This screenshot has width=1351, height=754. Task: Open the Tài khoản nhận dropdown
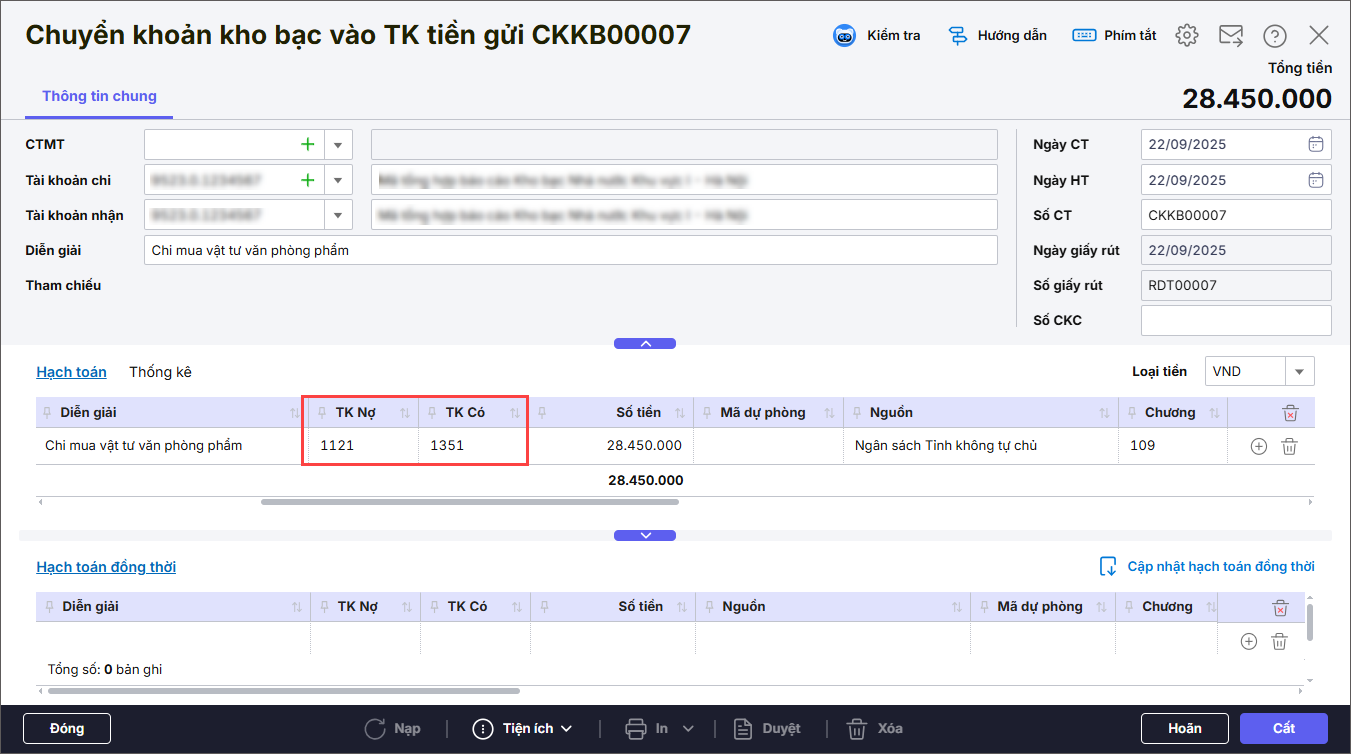pyautogui.click(x=338, y=215)
